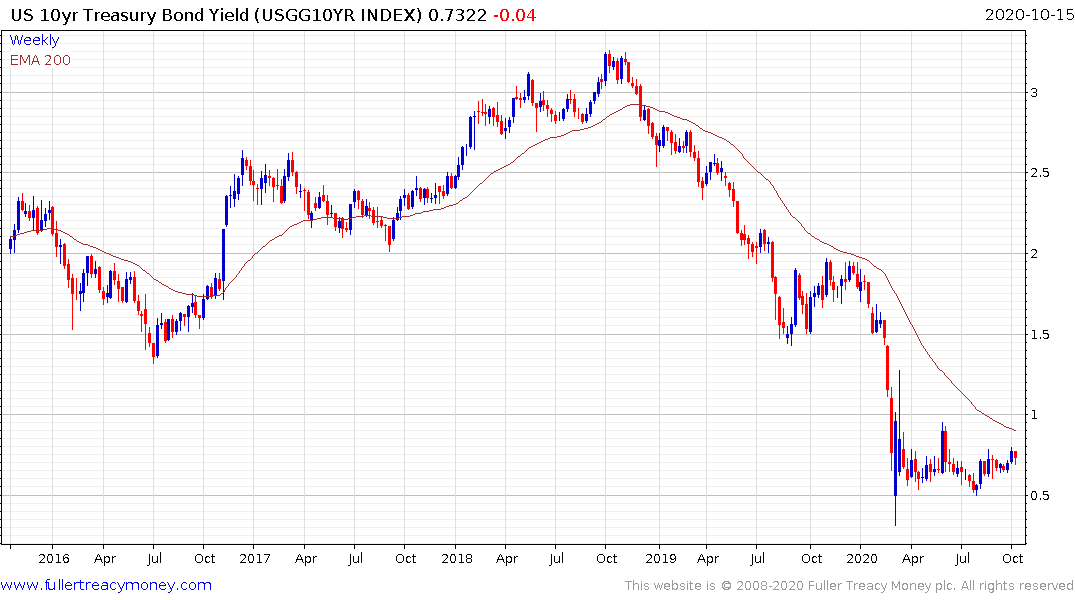Click the date '2020-10-15' at top right

pos(1029,15)
